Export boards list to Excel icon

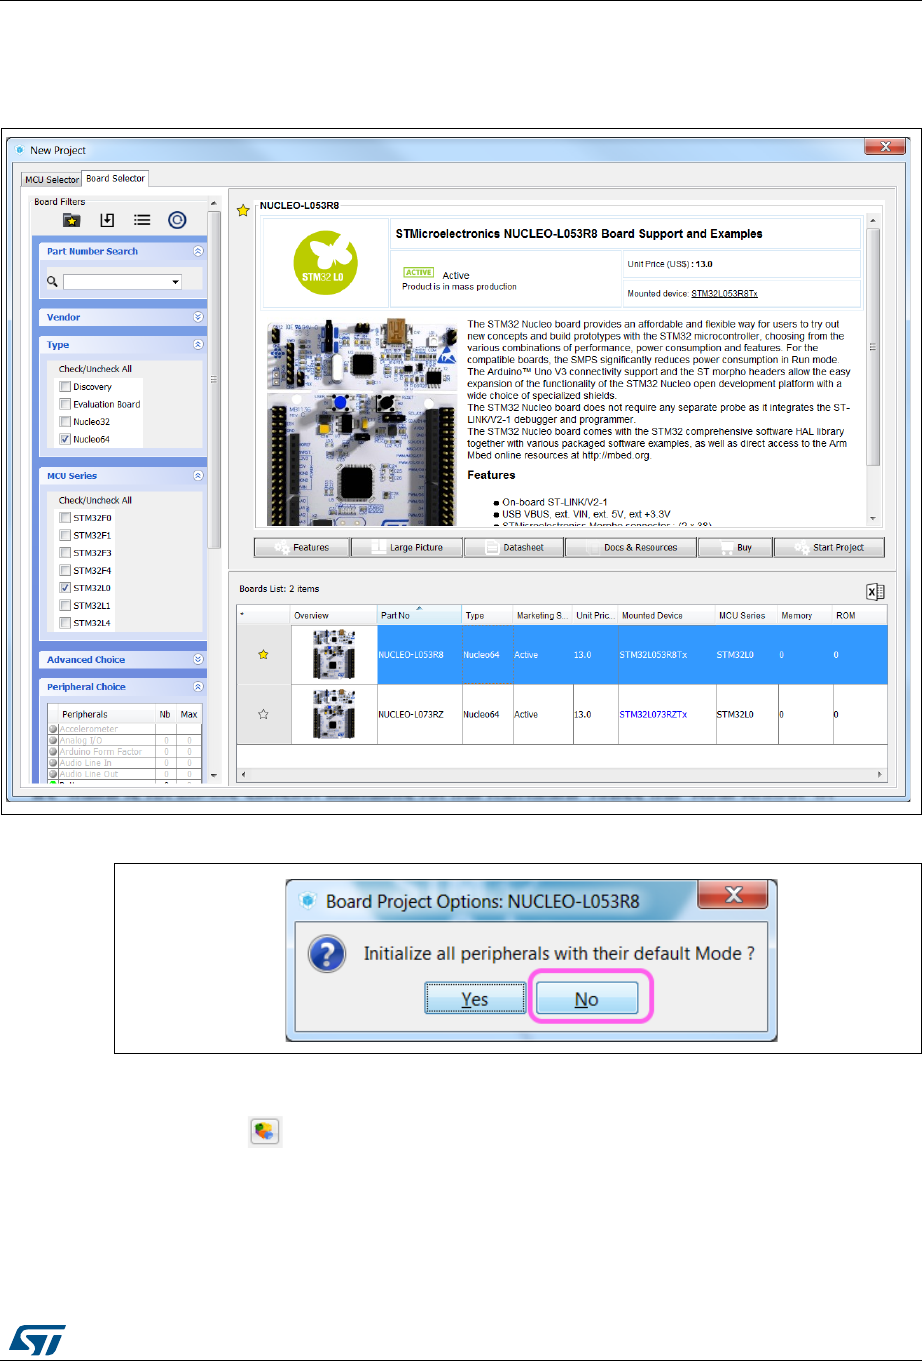875,592
